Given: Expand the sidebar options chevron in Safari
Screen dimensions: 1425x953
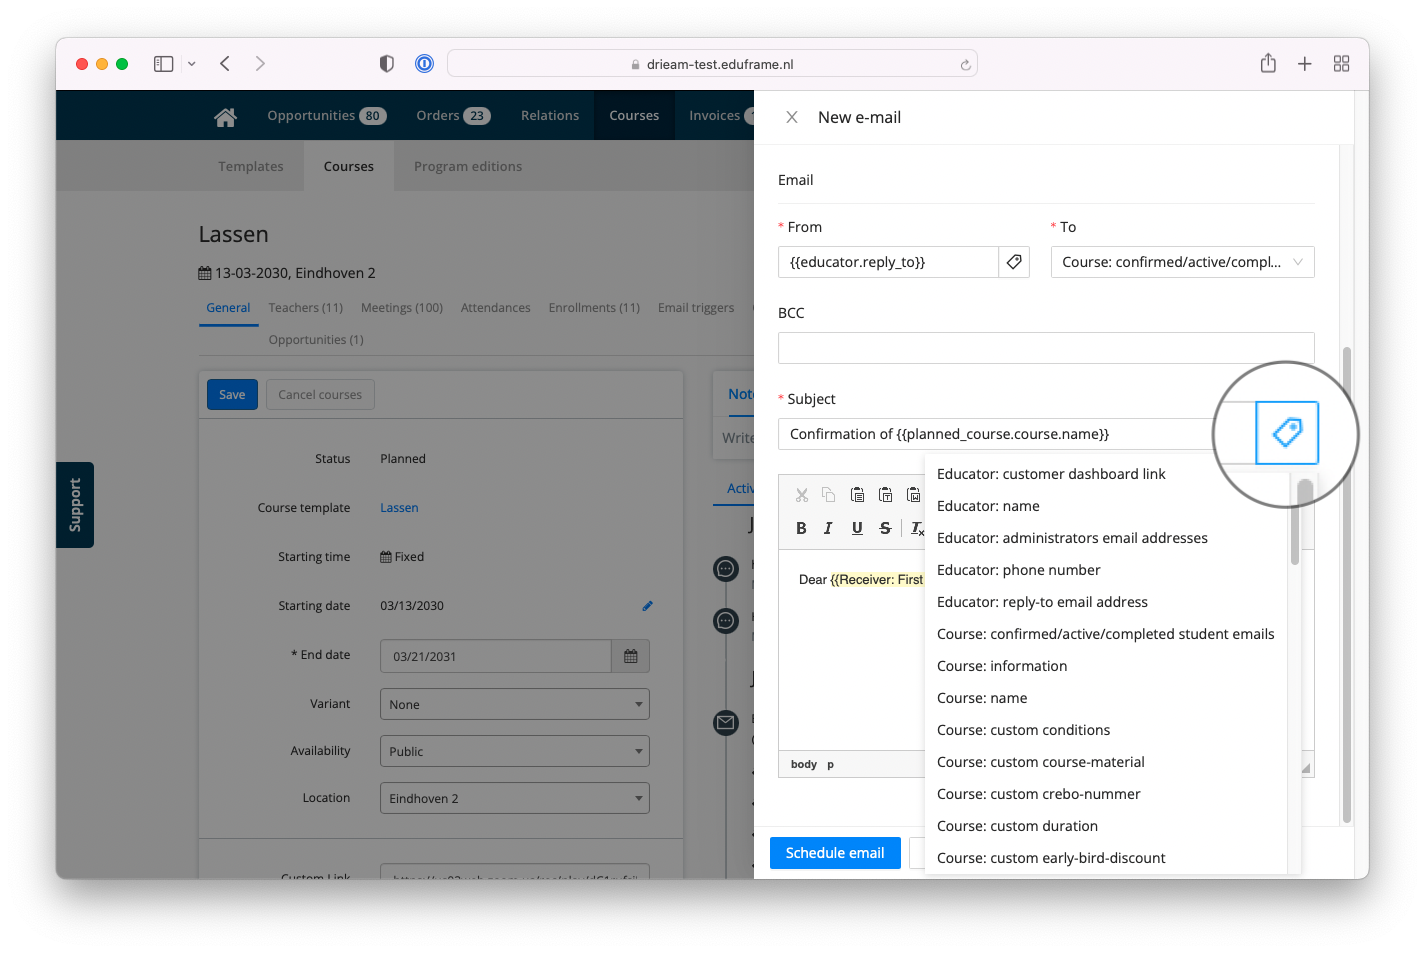Looking at the screenshot, I should [x=191, y=64].
